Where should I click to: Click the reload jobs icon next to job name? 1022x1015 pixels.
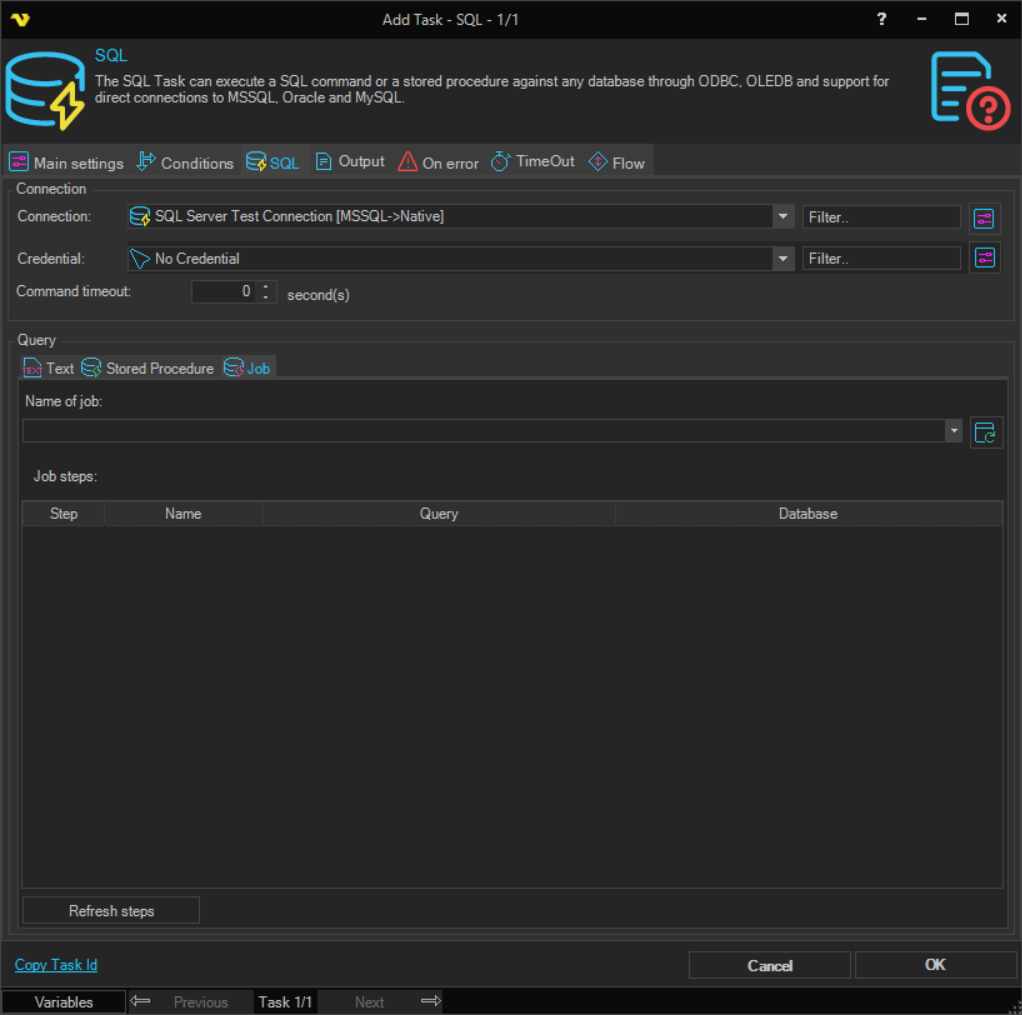pos(986,432)
